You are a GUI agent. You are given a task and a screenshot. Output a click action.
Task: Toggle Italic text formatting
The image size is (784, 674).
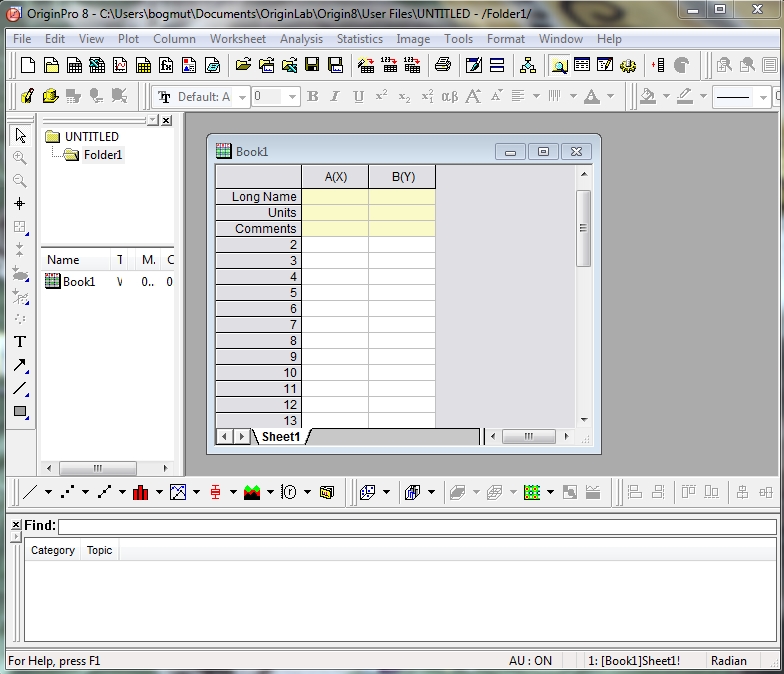point(335,96)
